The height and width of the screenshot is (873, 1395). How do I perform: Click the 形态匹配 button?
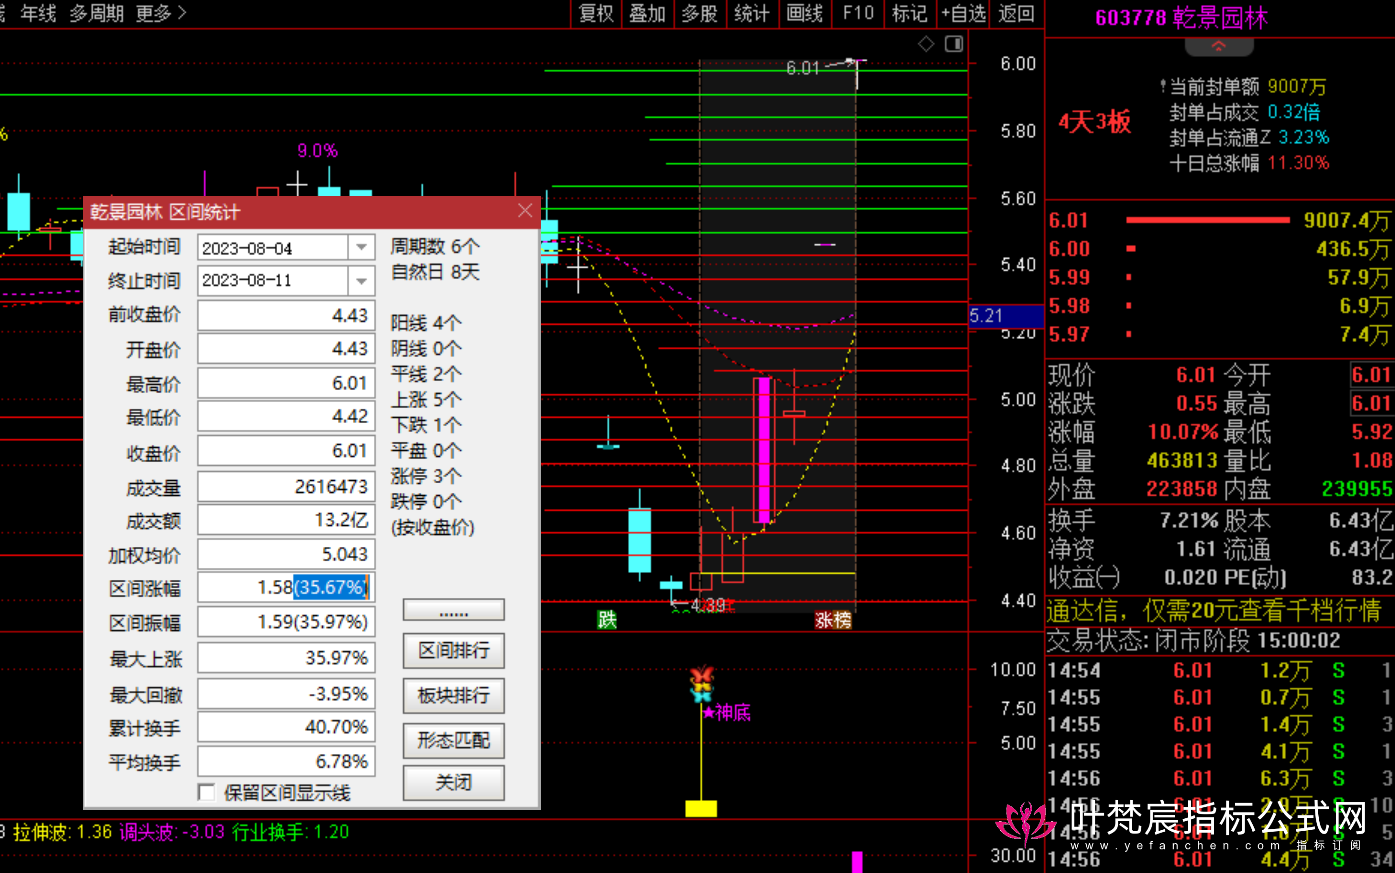click(454, 741)
